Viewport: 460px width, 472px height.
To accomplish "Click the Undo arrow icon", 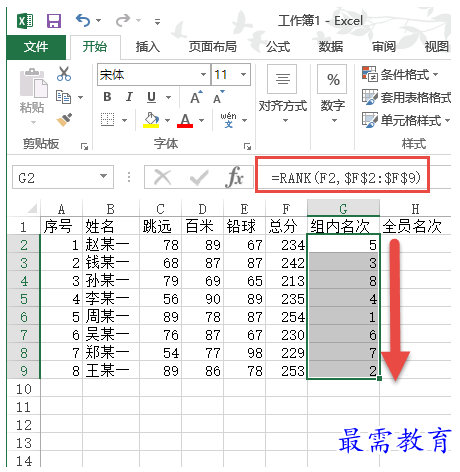I will [83, 20].
